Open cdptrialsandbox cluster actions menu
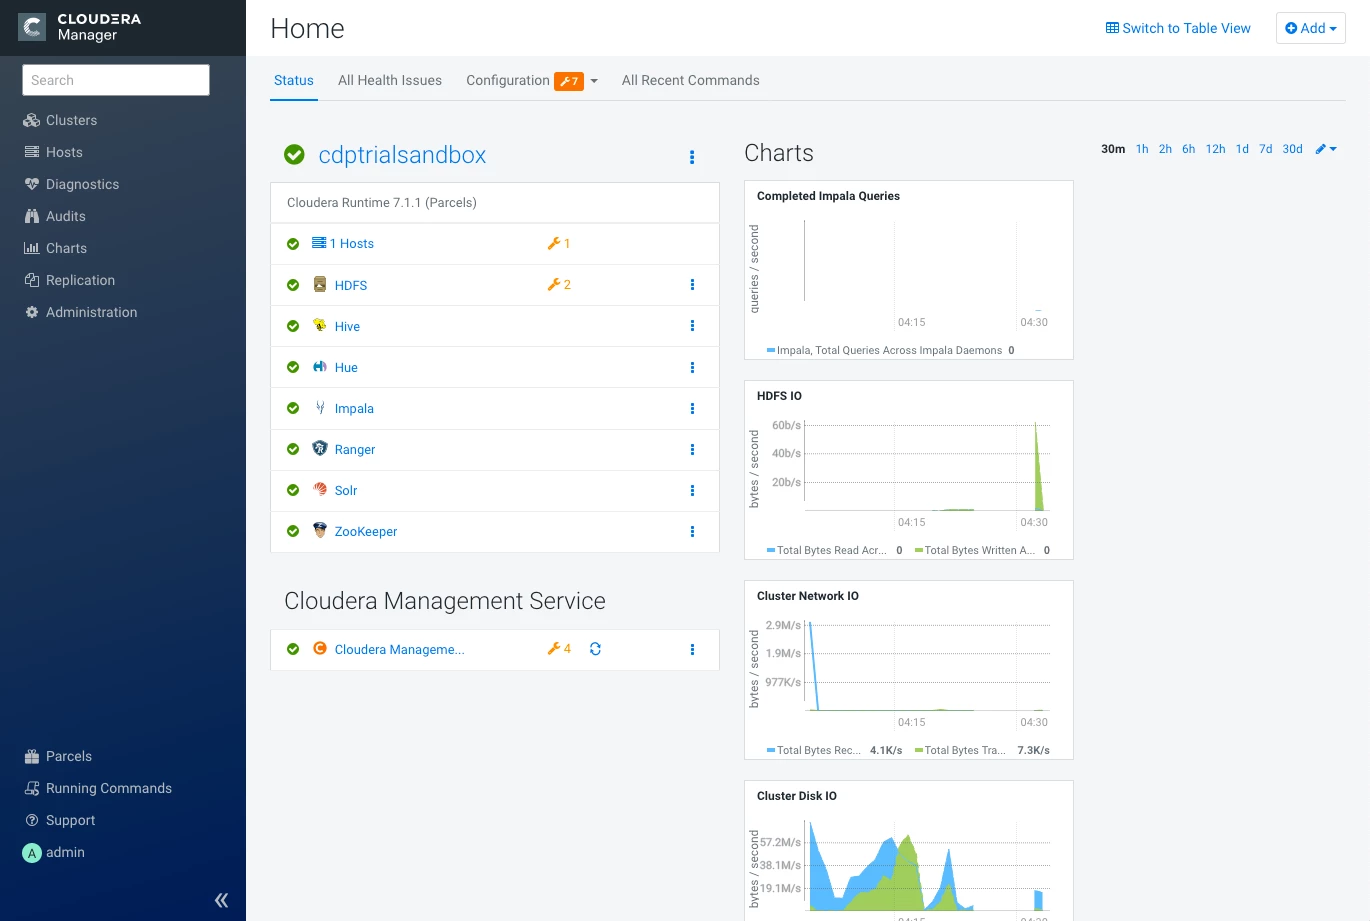 pos(692,157)
